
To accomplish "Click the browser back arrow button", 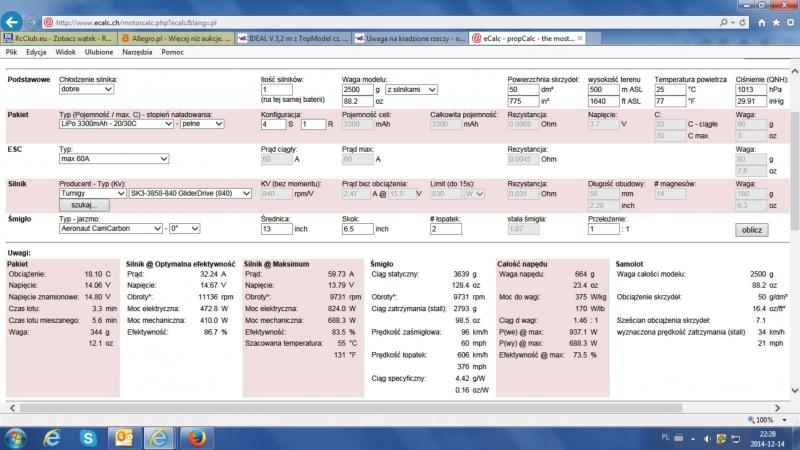I will tap(14, 21).
